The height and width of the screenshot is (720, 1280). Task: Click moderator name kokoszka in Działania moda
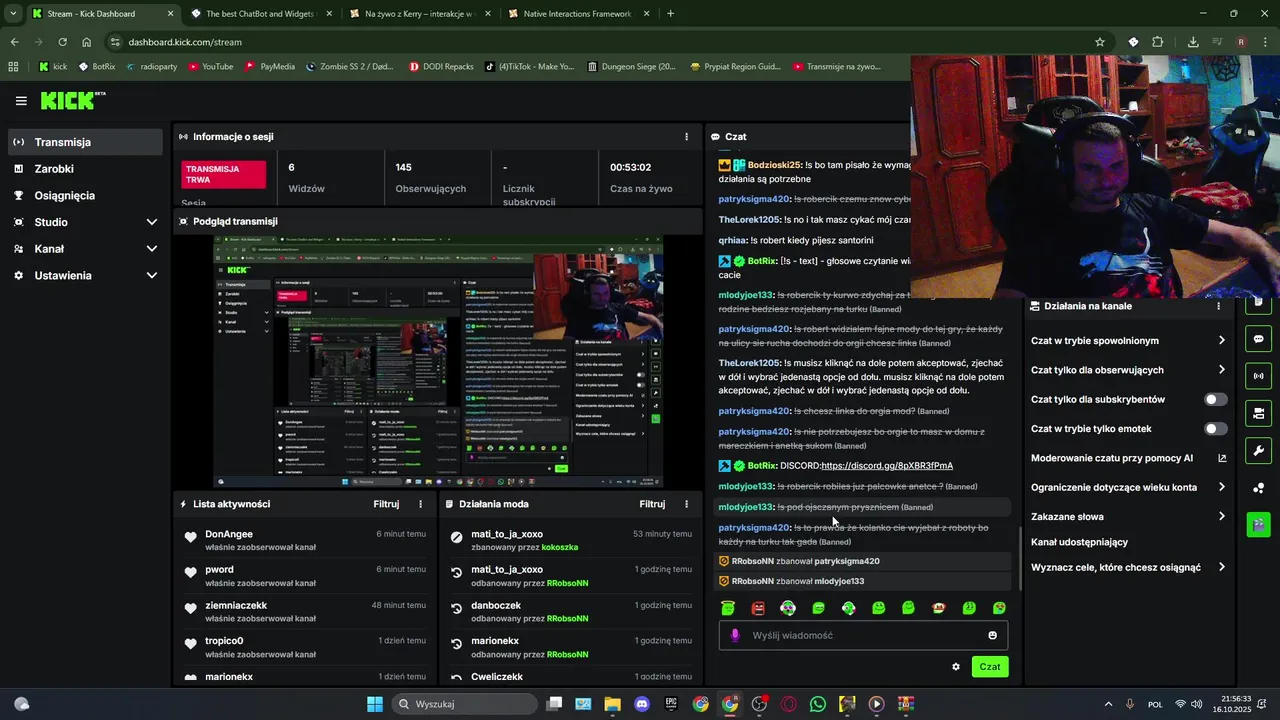pos(560,547)
